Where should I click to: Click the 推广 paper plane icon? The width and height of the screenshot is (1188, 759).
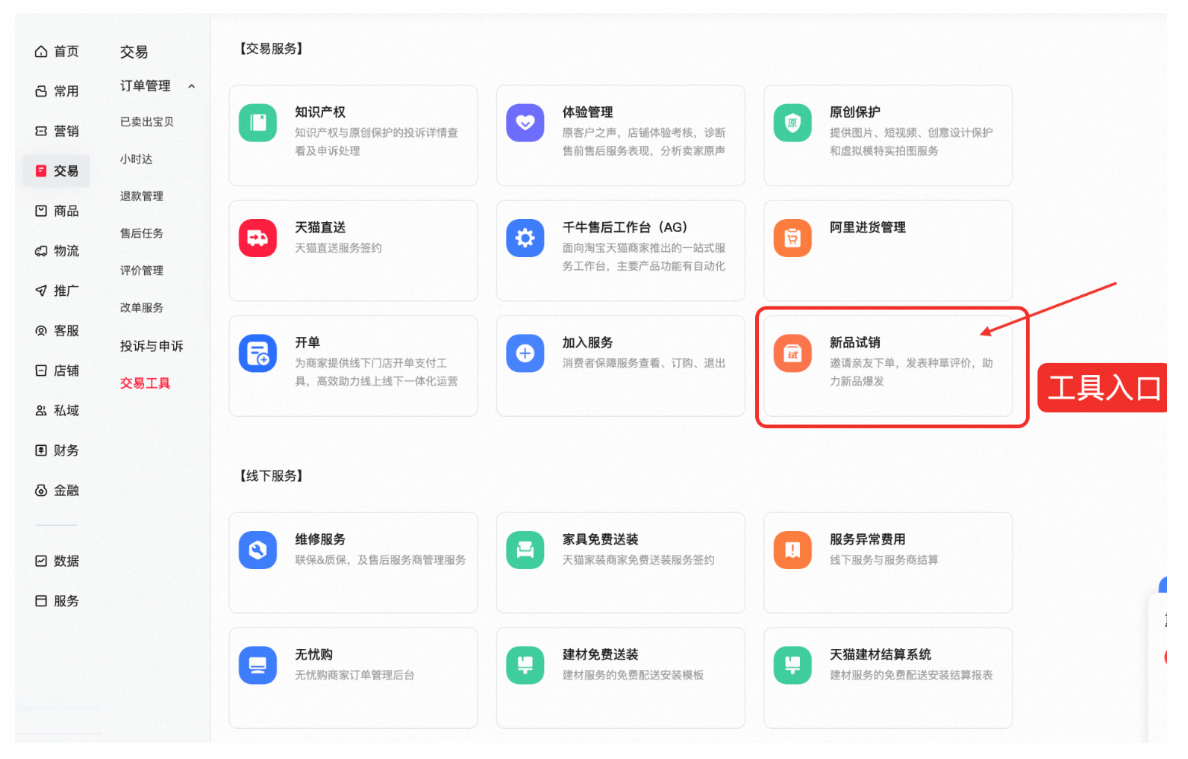pos(41,291)
